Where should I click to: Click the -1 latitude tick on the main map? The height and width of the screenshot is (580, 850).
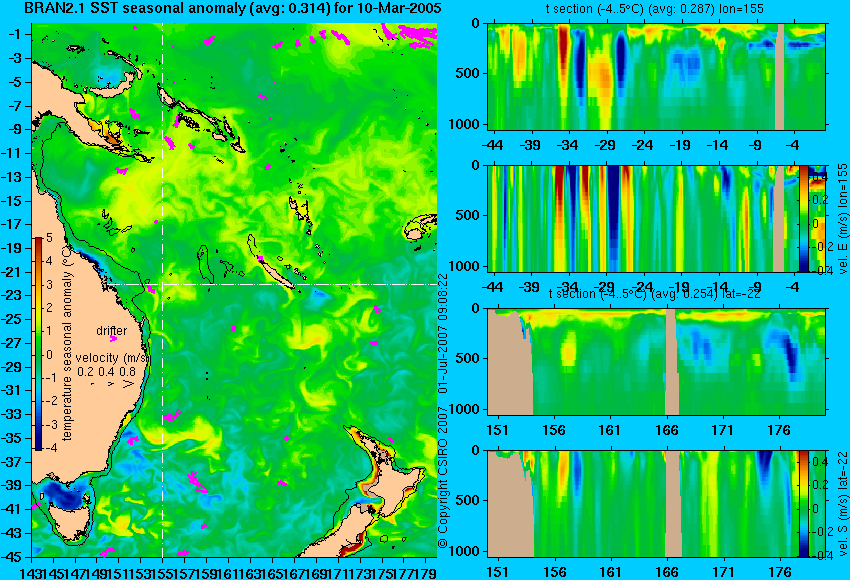[x=14, y=34]
